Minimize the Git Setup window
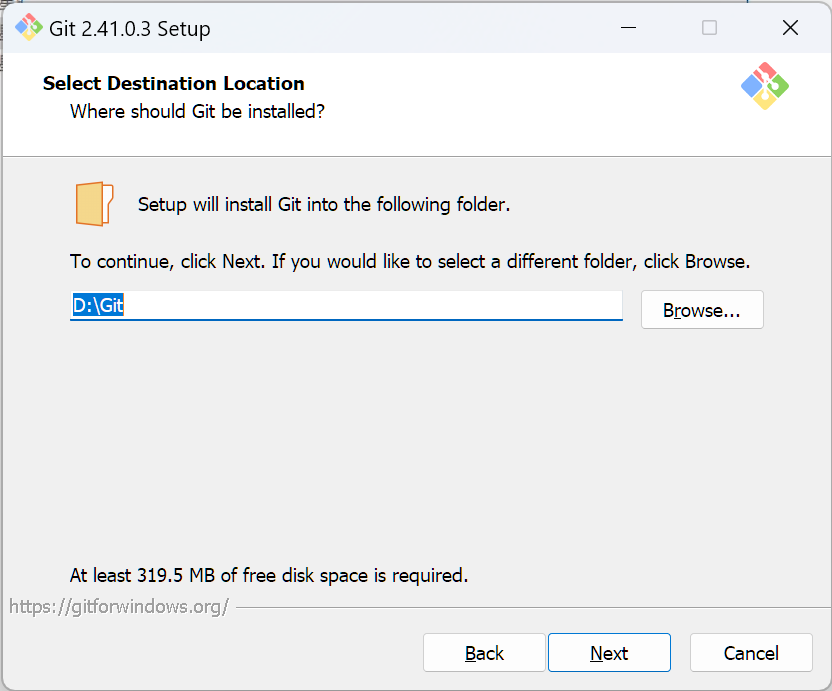This screenshot has height=691, width=832. pos(628,28)
